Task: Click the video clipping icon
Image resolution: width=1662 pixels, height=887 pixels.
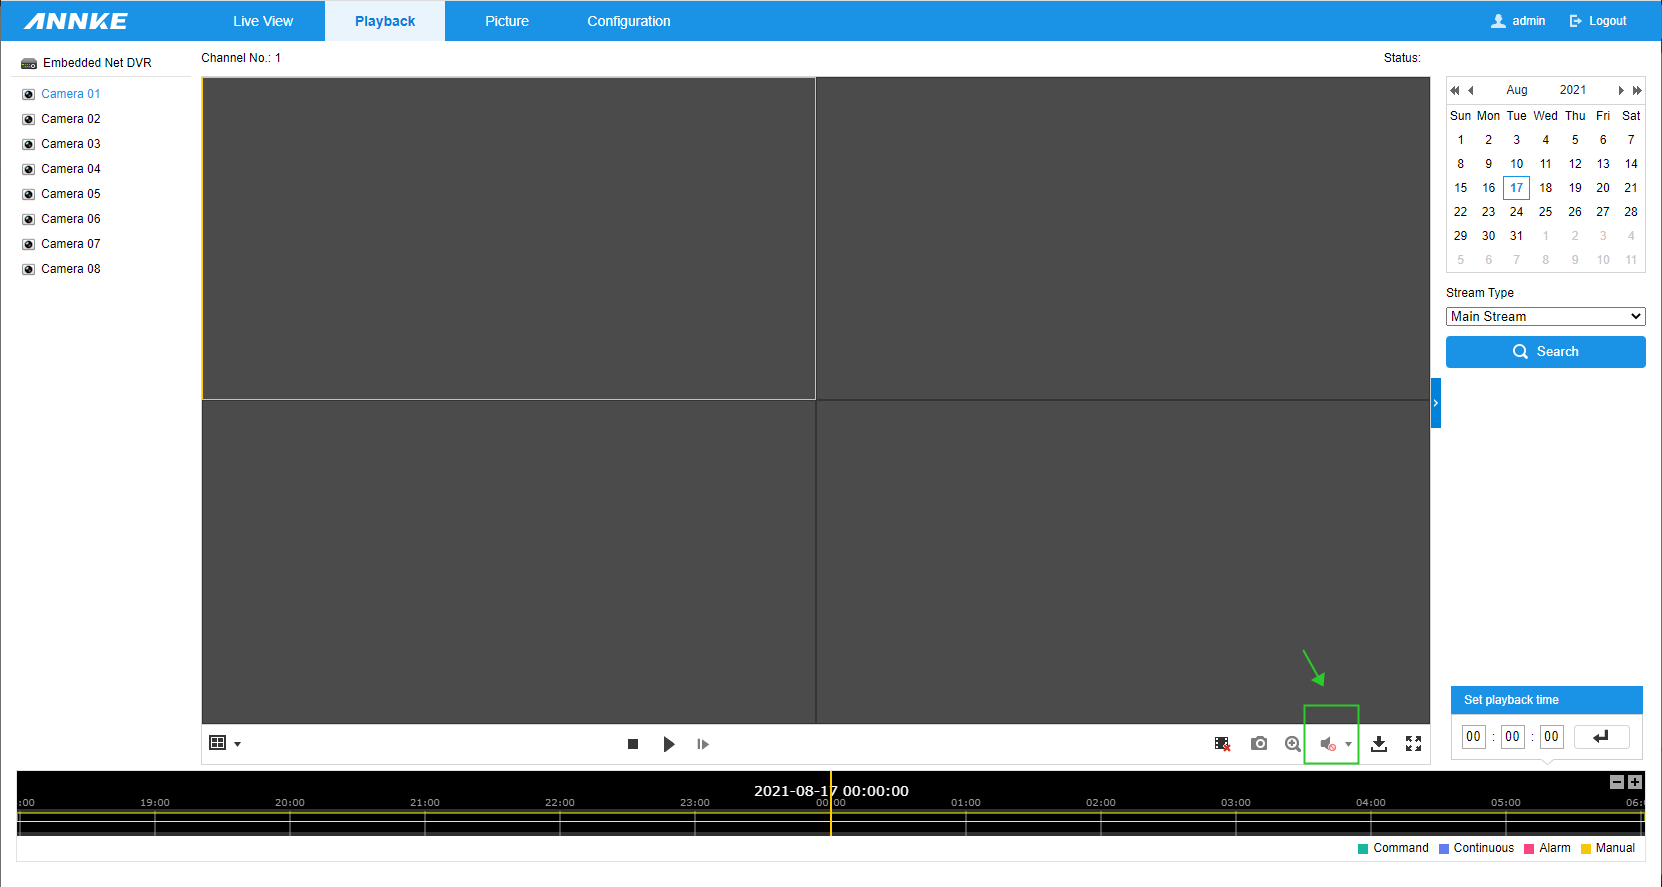Action: pyautogui.click(x=1222, y=744)
